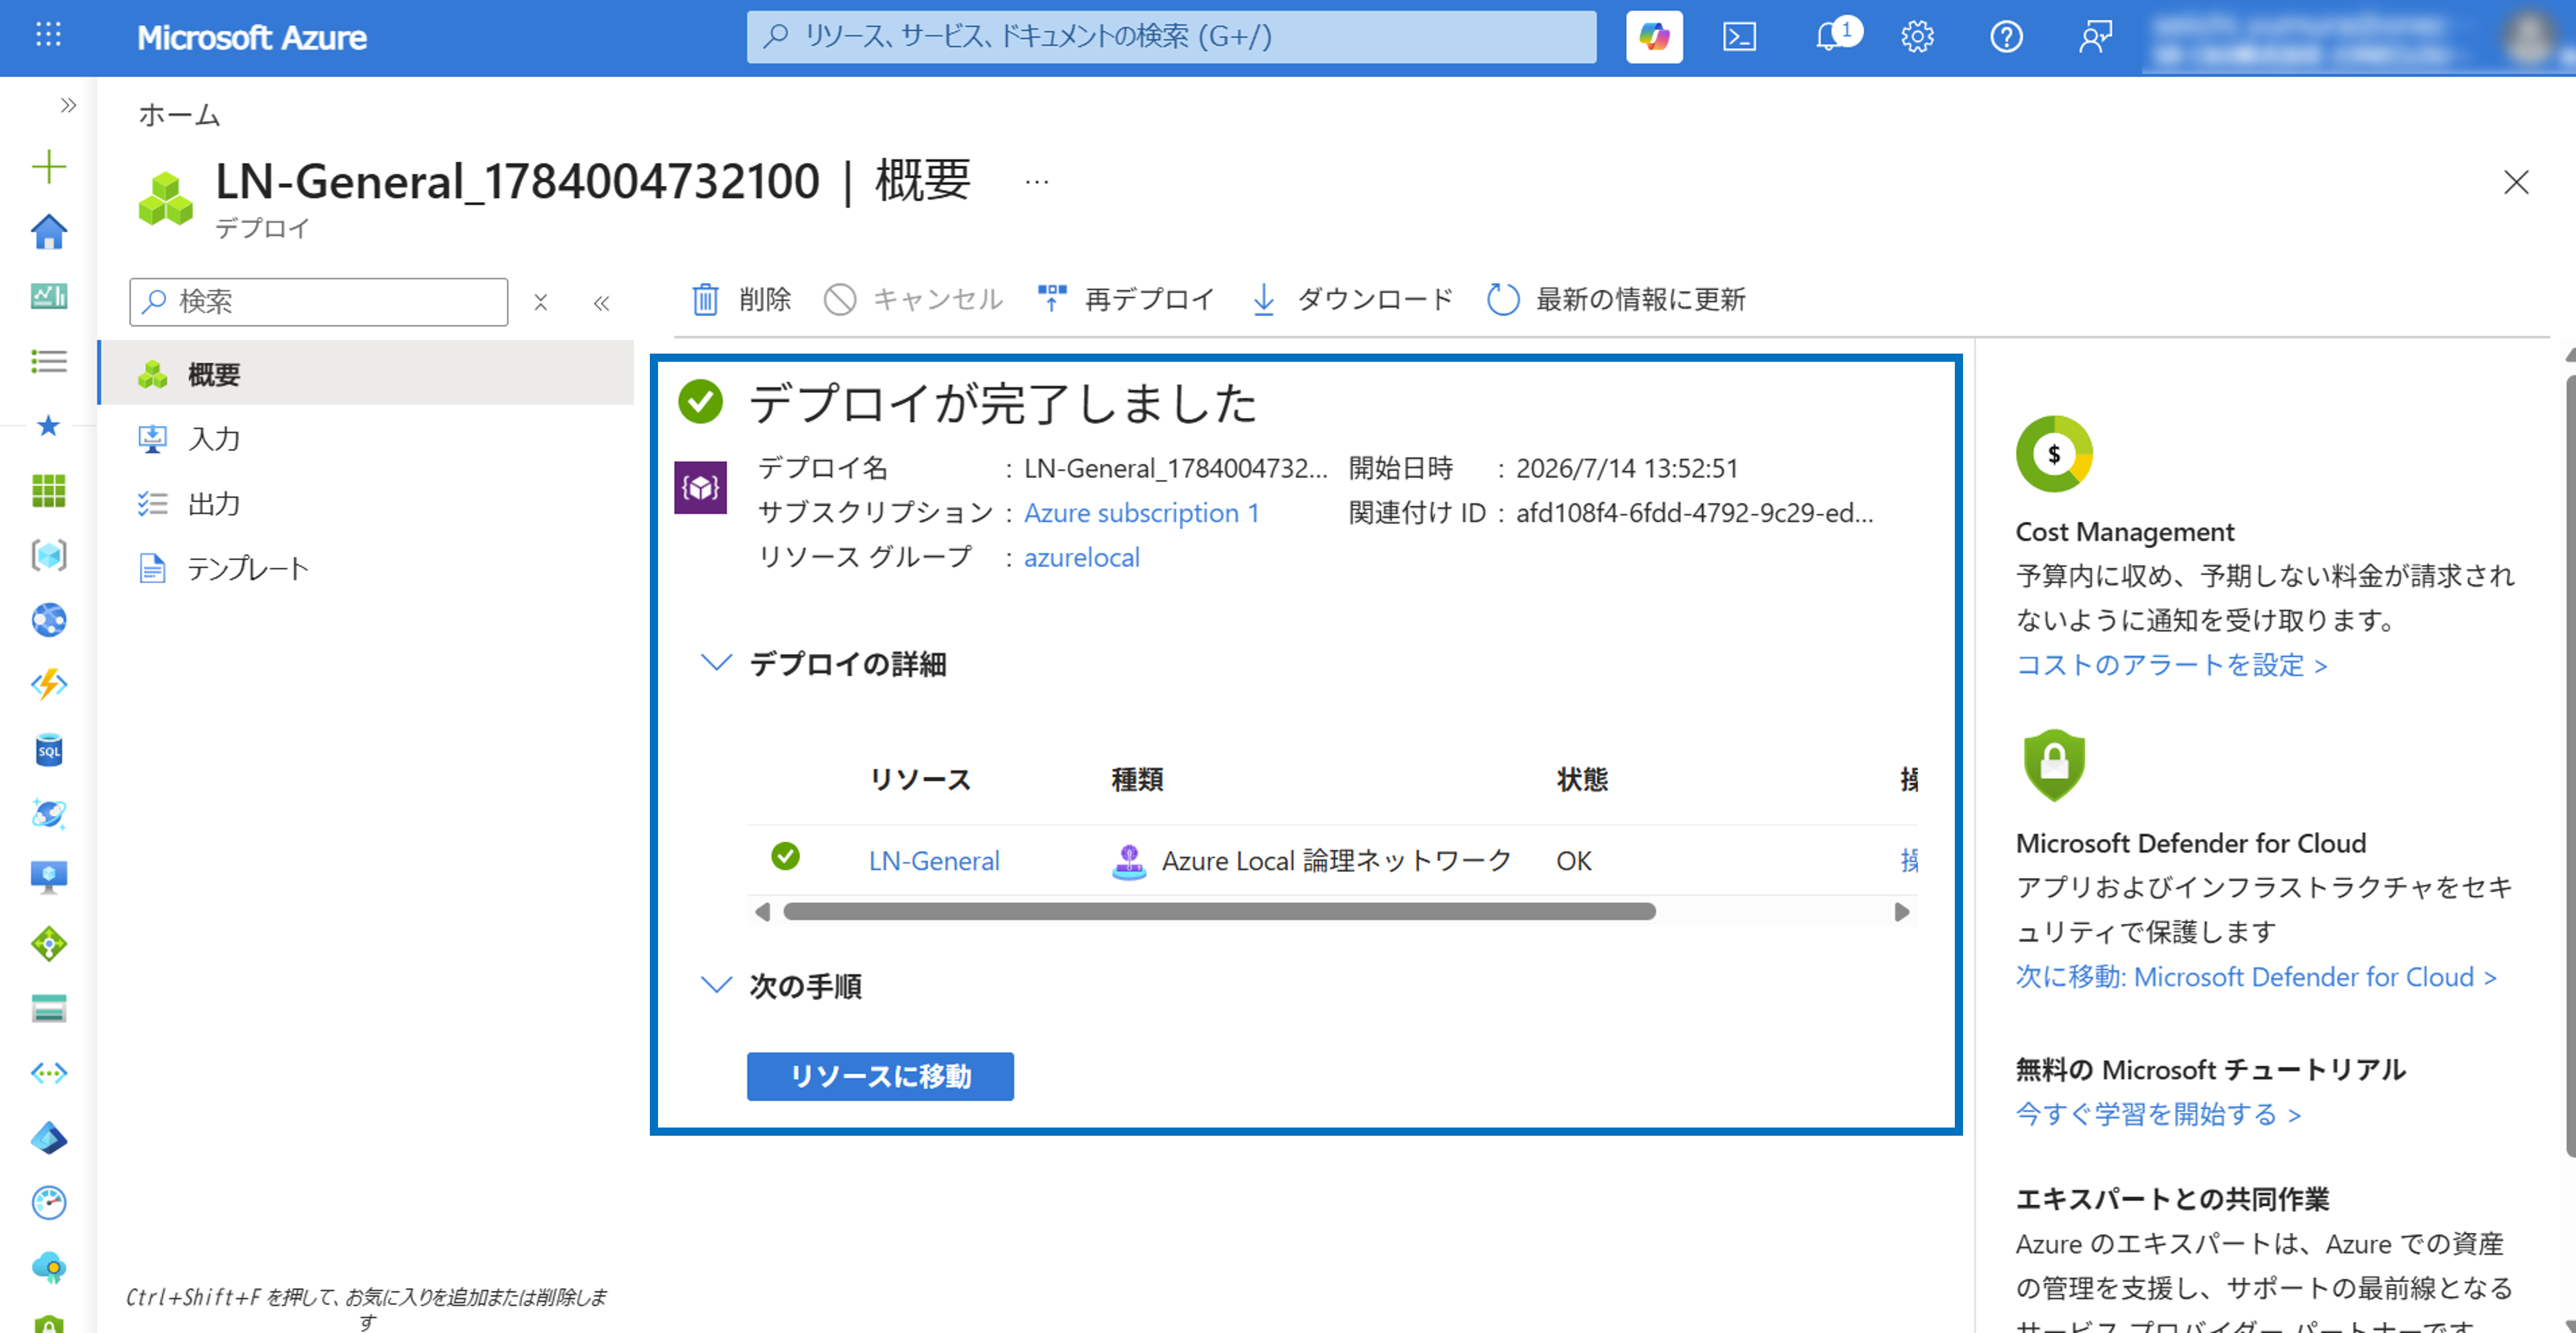Click the left arrow of table scrollbar
Viewport: 2576px width, 1333px height.
[x=763, y=911]
